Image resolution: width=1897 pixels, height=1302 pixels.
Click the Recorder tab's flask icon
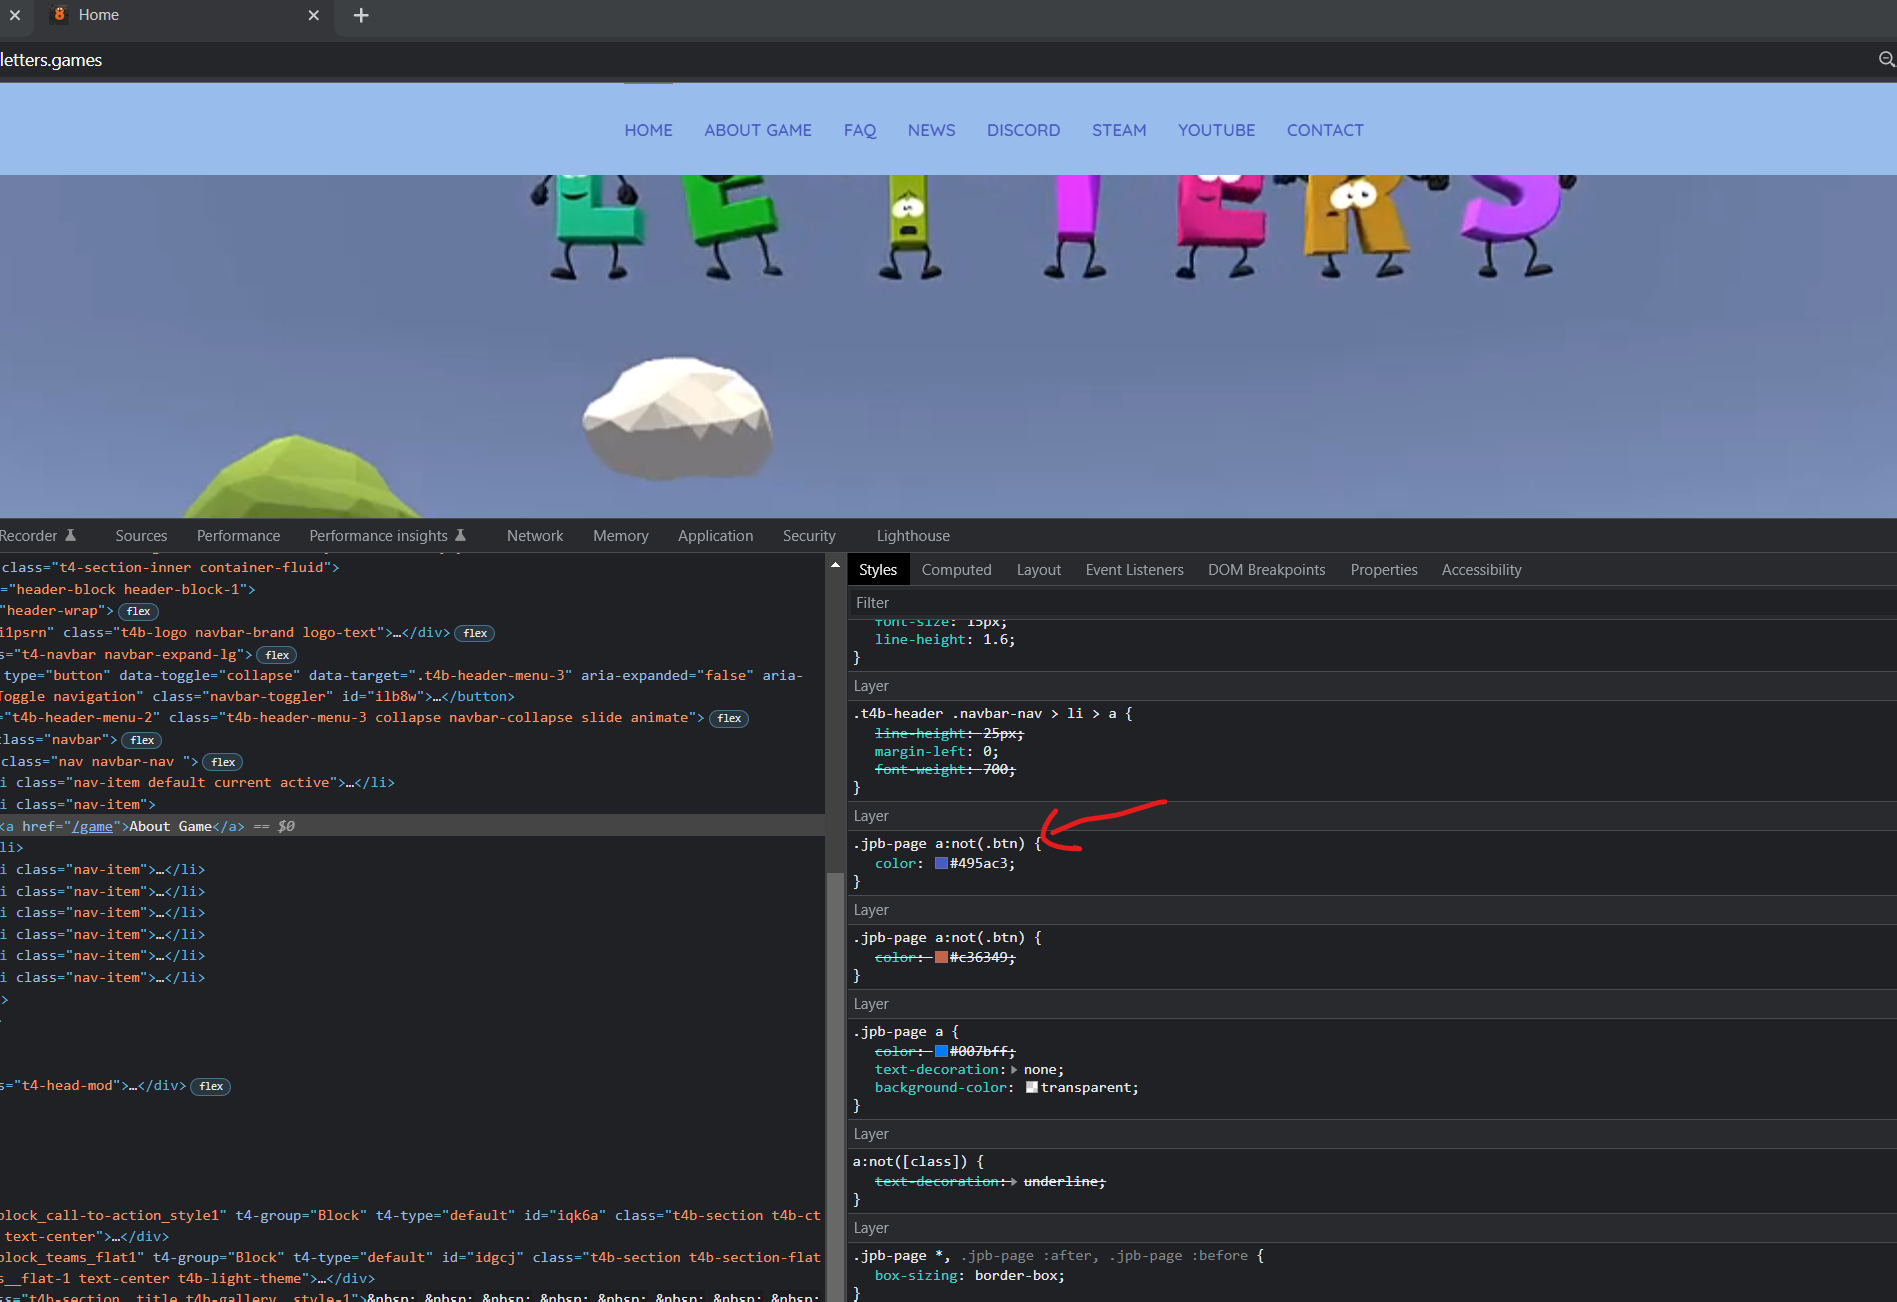tap(71, 536)
